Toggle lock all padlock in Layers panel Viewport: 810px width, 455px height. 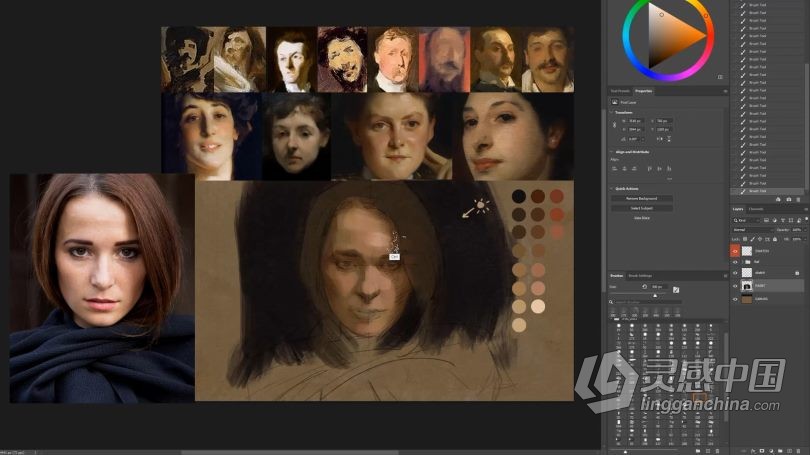(x=775, y=239)
